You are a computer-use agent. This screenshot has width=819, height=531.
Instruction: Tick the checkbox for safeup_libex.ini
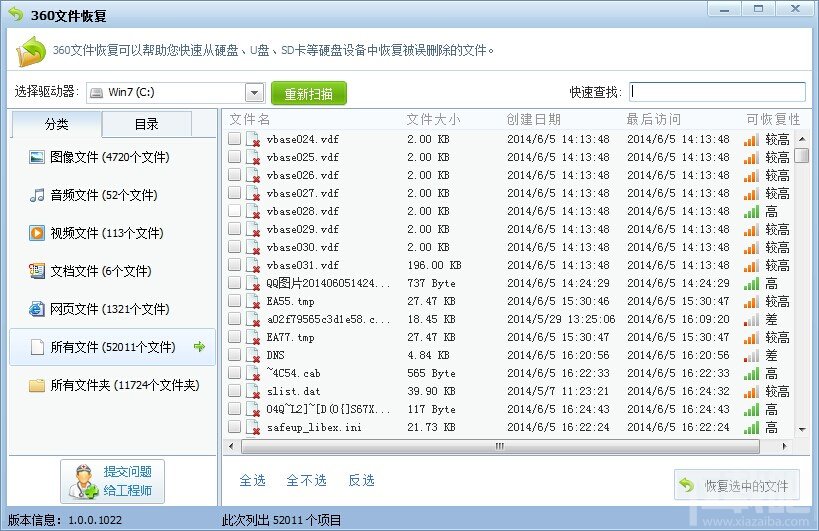click(x=234, y=427)
